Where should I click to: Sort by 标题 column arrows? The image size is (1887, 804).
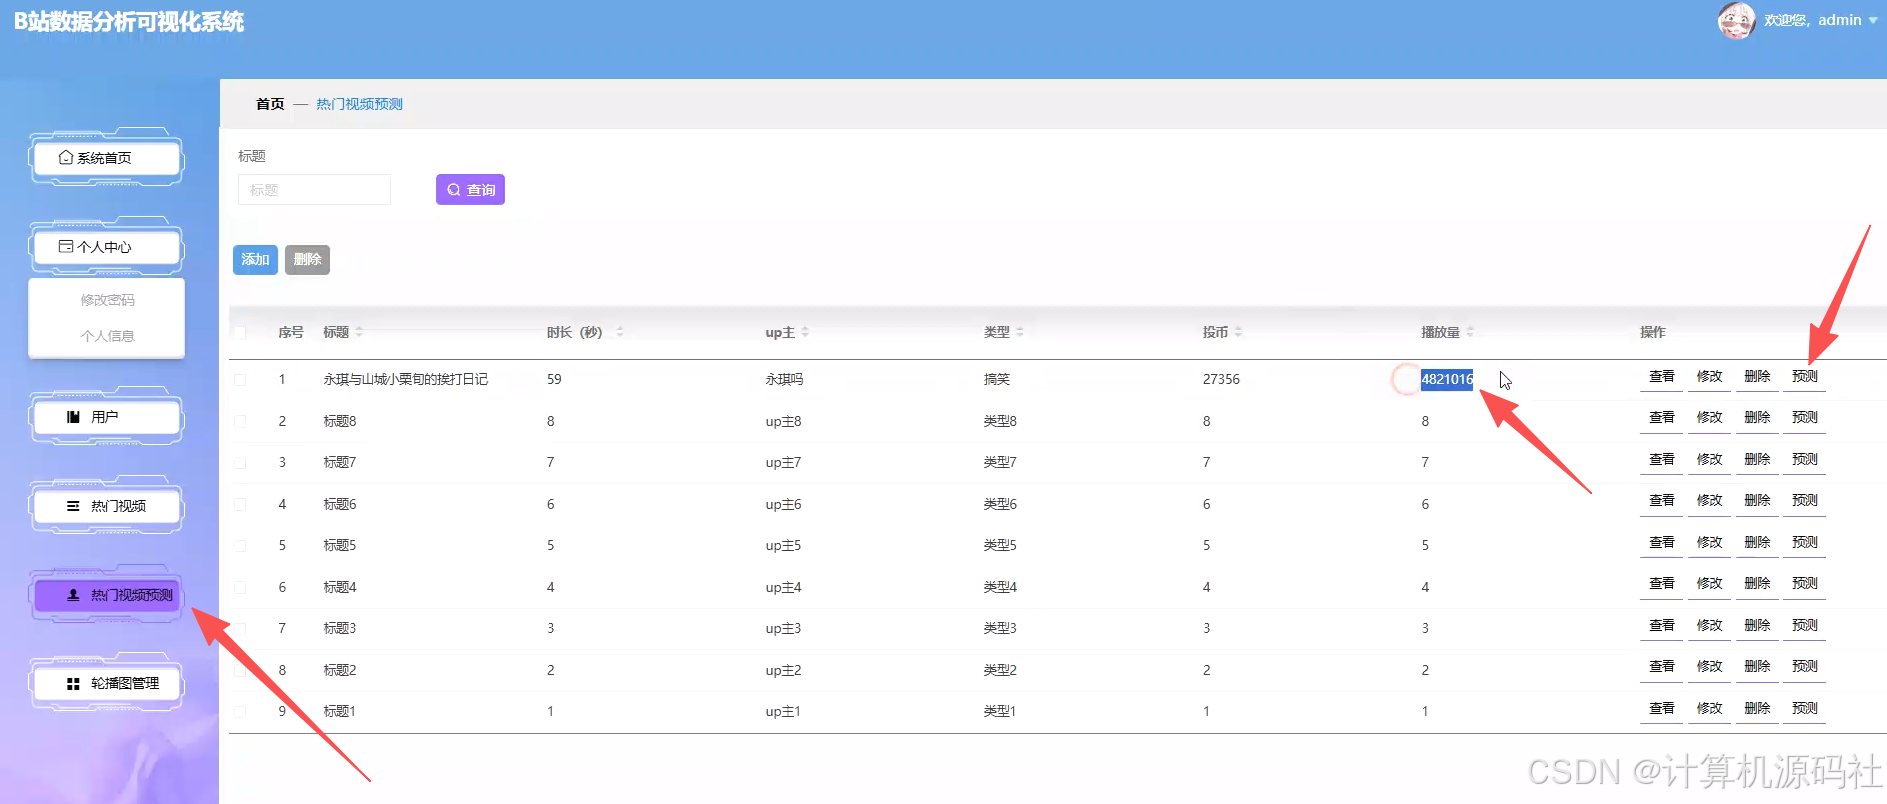(359, 332)
